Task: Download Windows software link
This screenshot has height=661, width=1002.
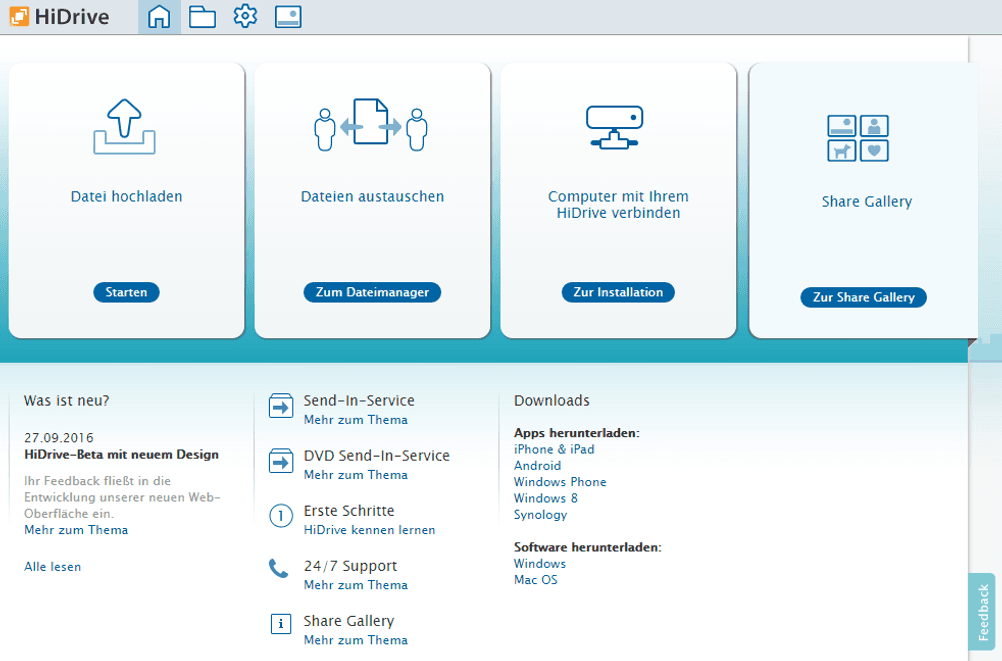Action: [540, 564]
